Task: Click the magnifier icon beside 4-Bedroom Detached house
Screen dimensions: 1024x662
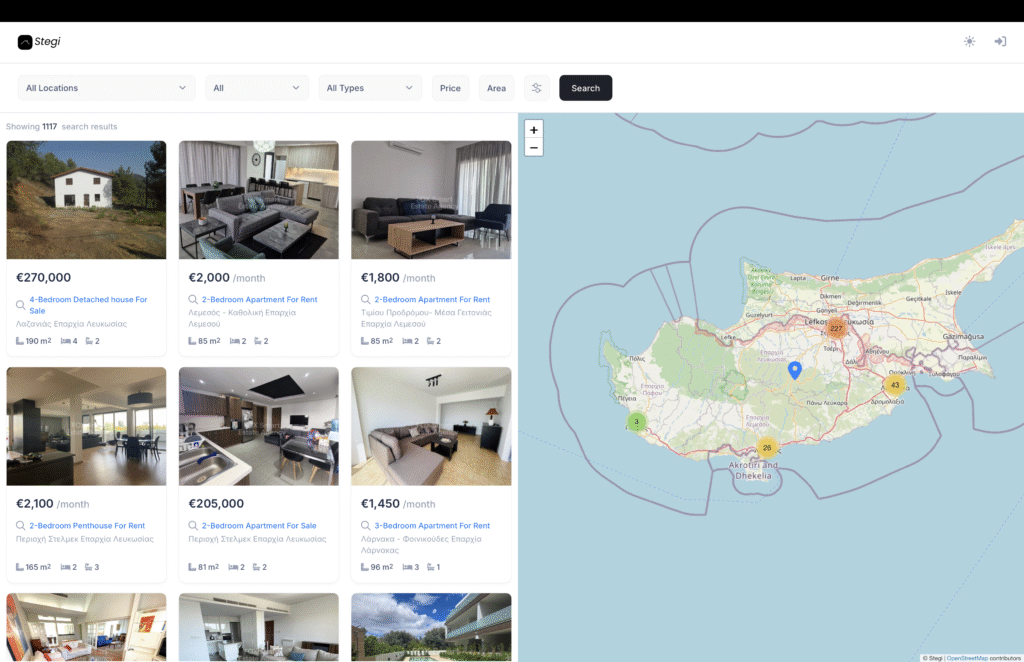Action: 21,305
